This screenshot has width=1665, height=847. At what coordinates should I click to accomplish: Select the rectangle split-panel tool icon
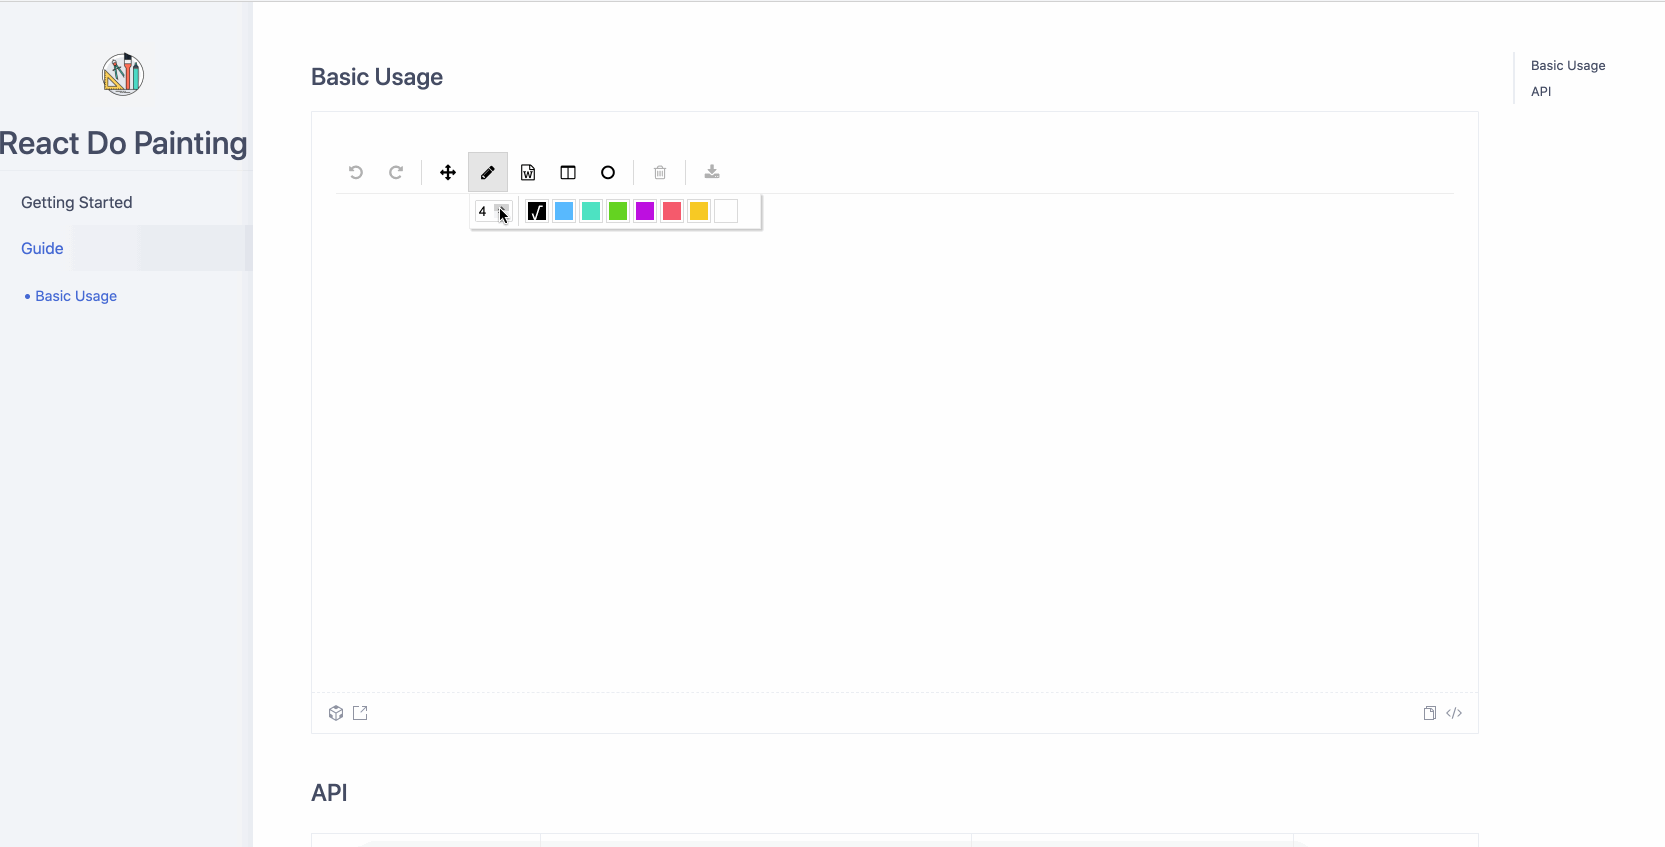point(568,172)
